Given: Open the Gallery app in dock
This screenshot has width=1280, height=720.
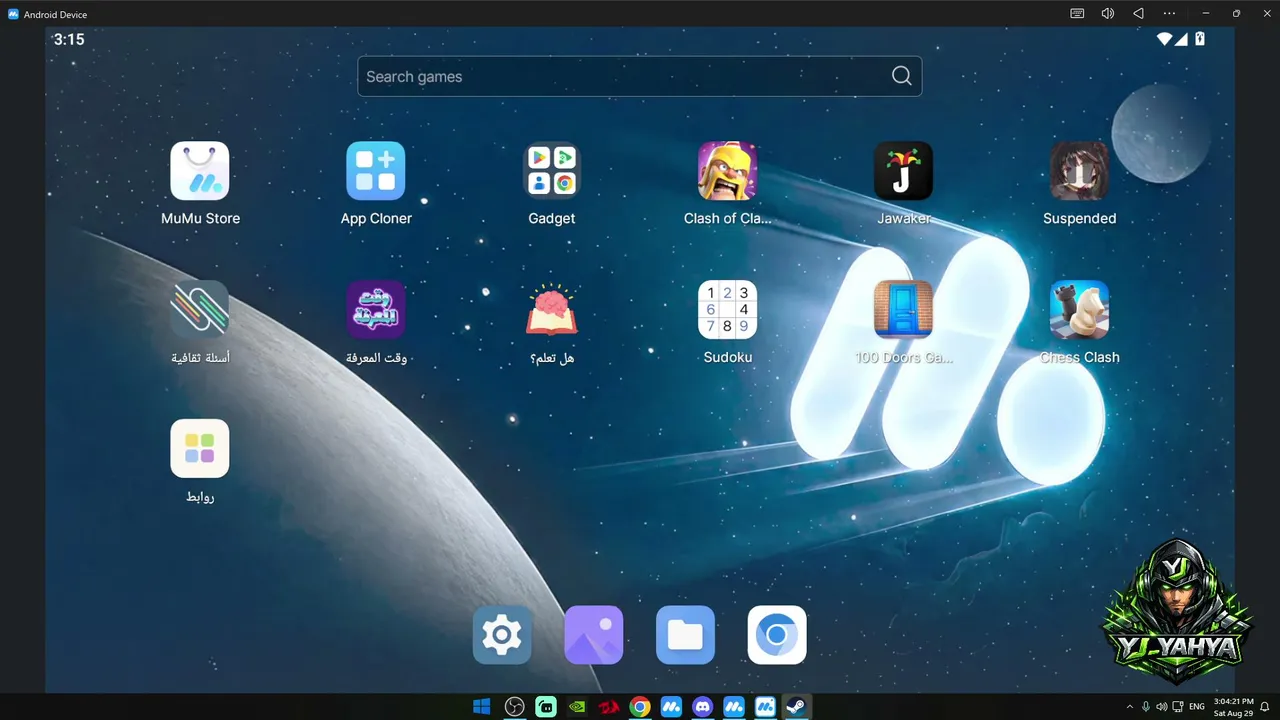Looking at the screenshot, I should pos(594,635).
